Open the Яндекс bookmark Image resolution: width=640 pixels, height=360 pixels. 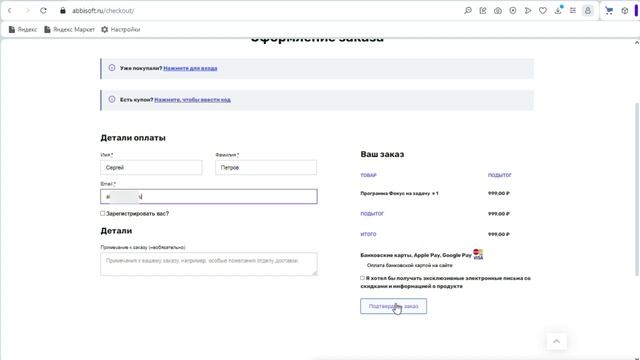pyautogui.click(x=23, y=29)
